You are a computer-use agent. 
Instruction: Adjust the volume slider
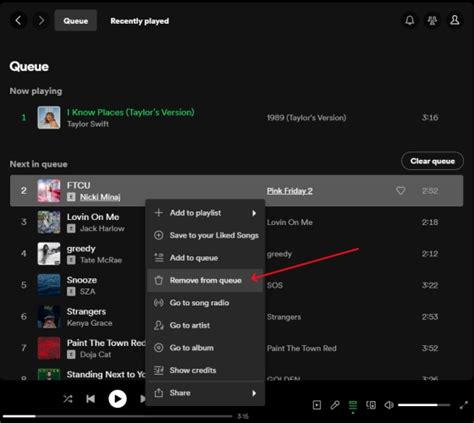[424, 405]
